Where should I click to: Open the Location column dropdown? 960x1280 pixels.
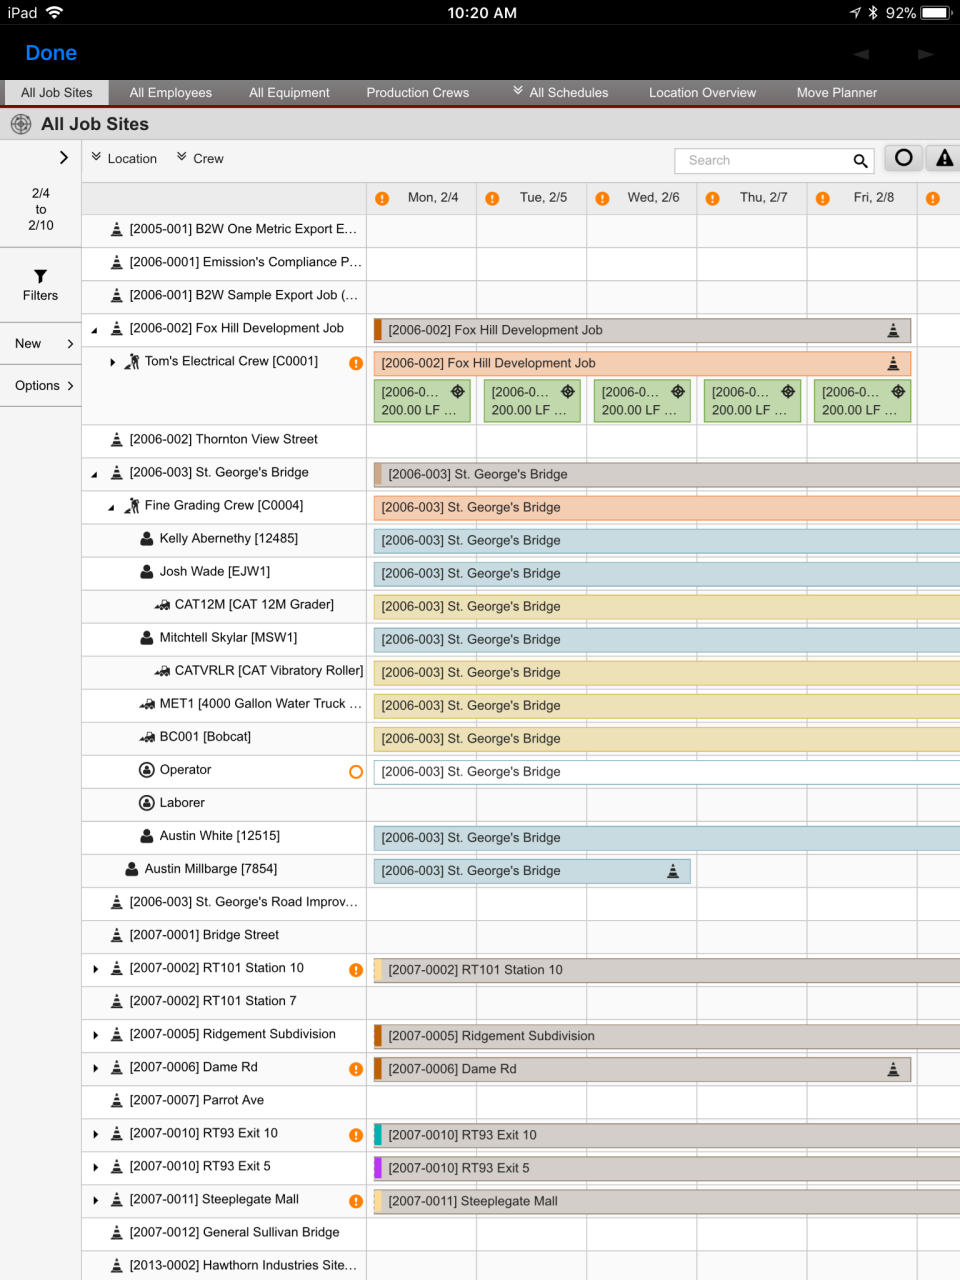coord(123,158)
